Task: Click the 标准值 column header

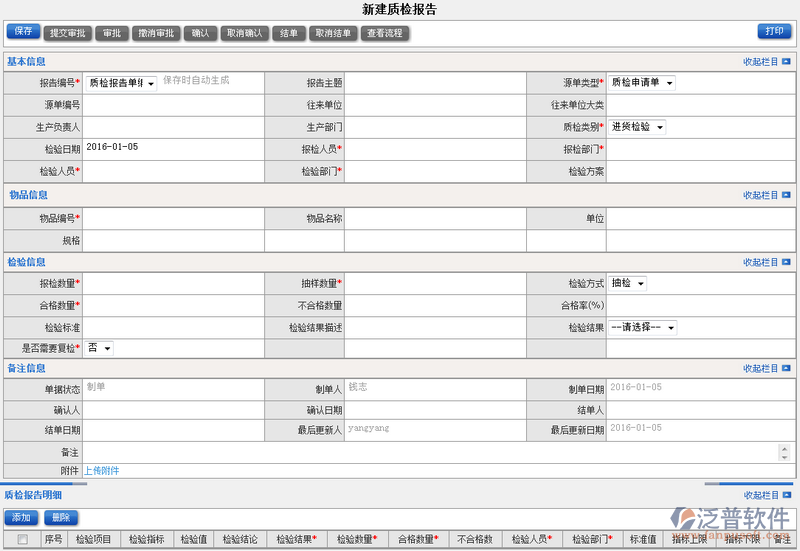Action: [643, 539]
